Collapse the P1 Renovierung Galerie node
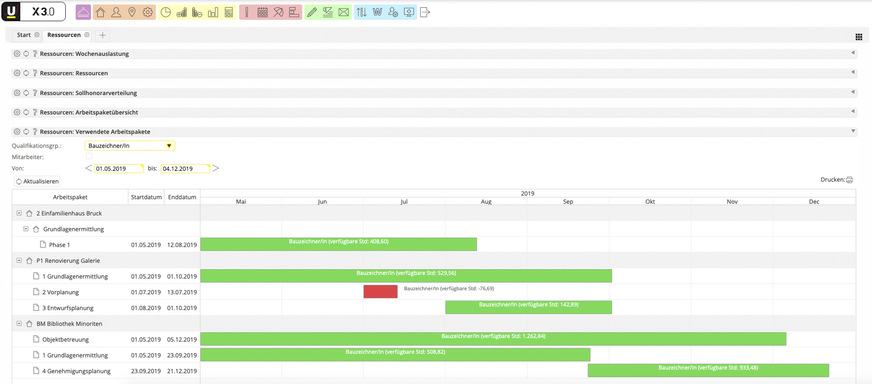The image size is (872, 384). click(x=19, y=260)
